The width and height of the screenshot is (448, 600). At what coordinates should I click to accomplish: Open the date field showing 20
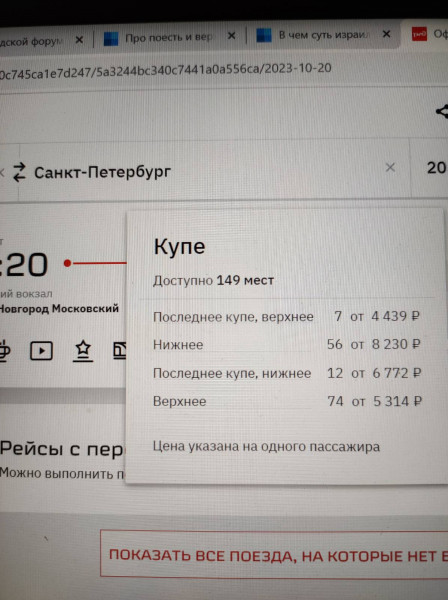click(430, 168)
